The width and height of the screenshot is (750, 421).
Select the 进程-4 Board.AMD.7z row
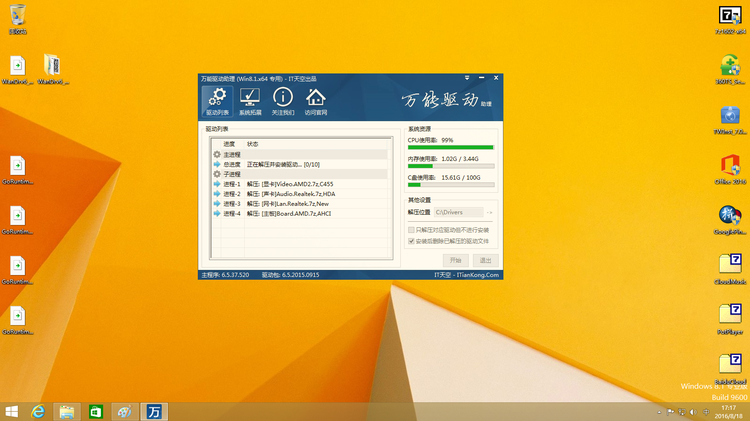coord(300,213)
